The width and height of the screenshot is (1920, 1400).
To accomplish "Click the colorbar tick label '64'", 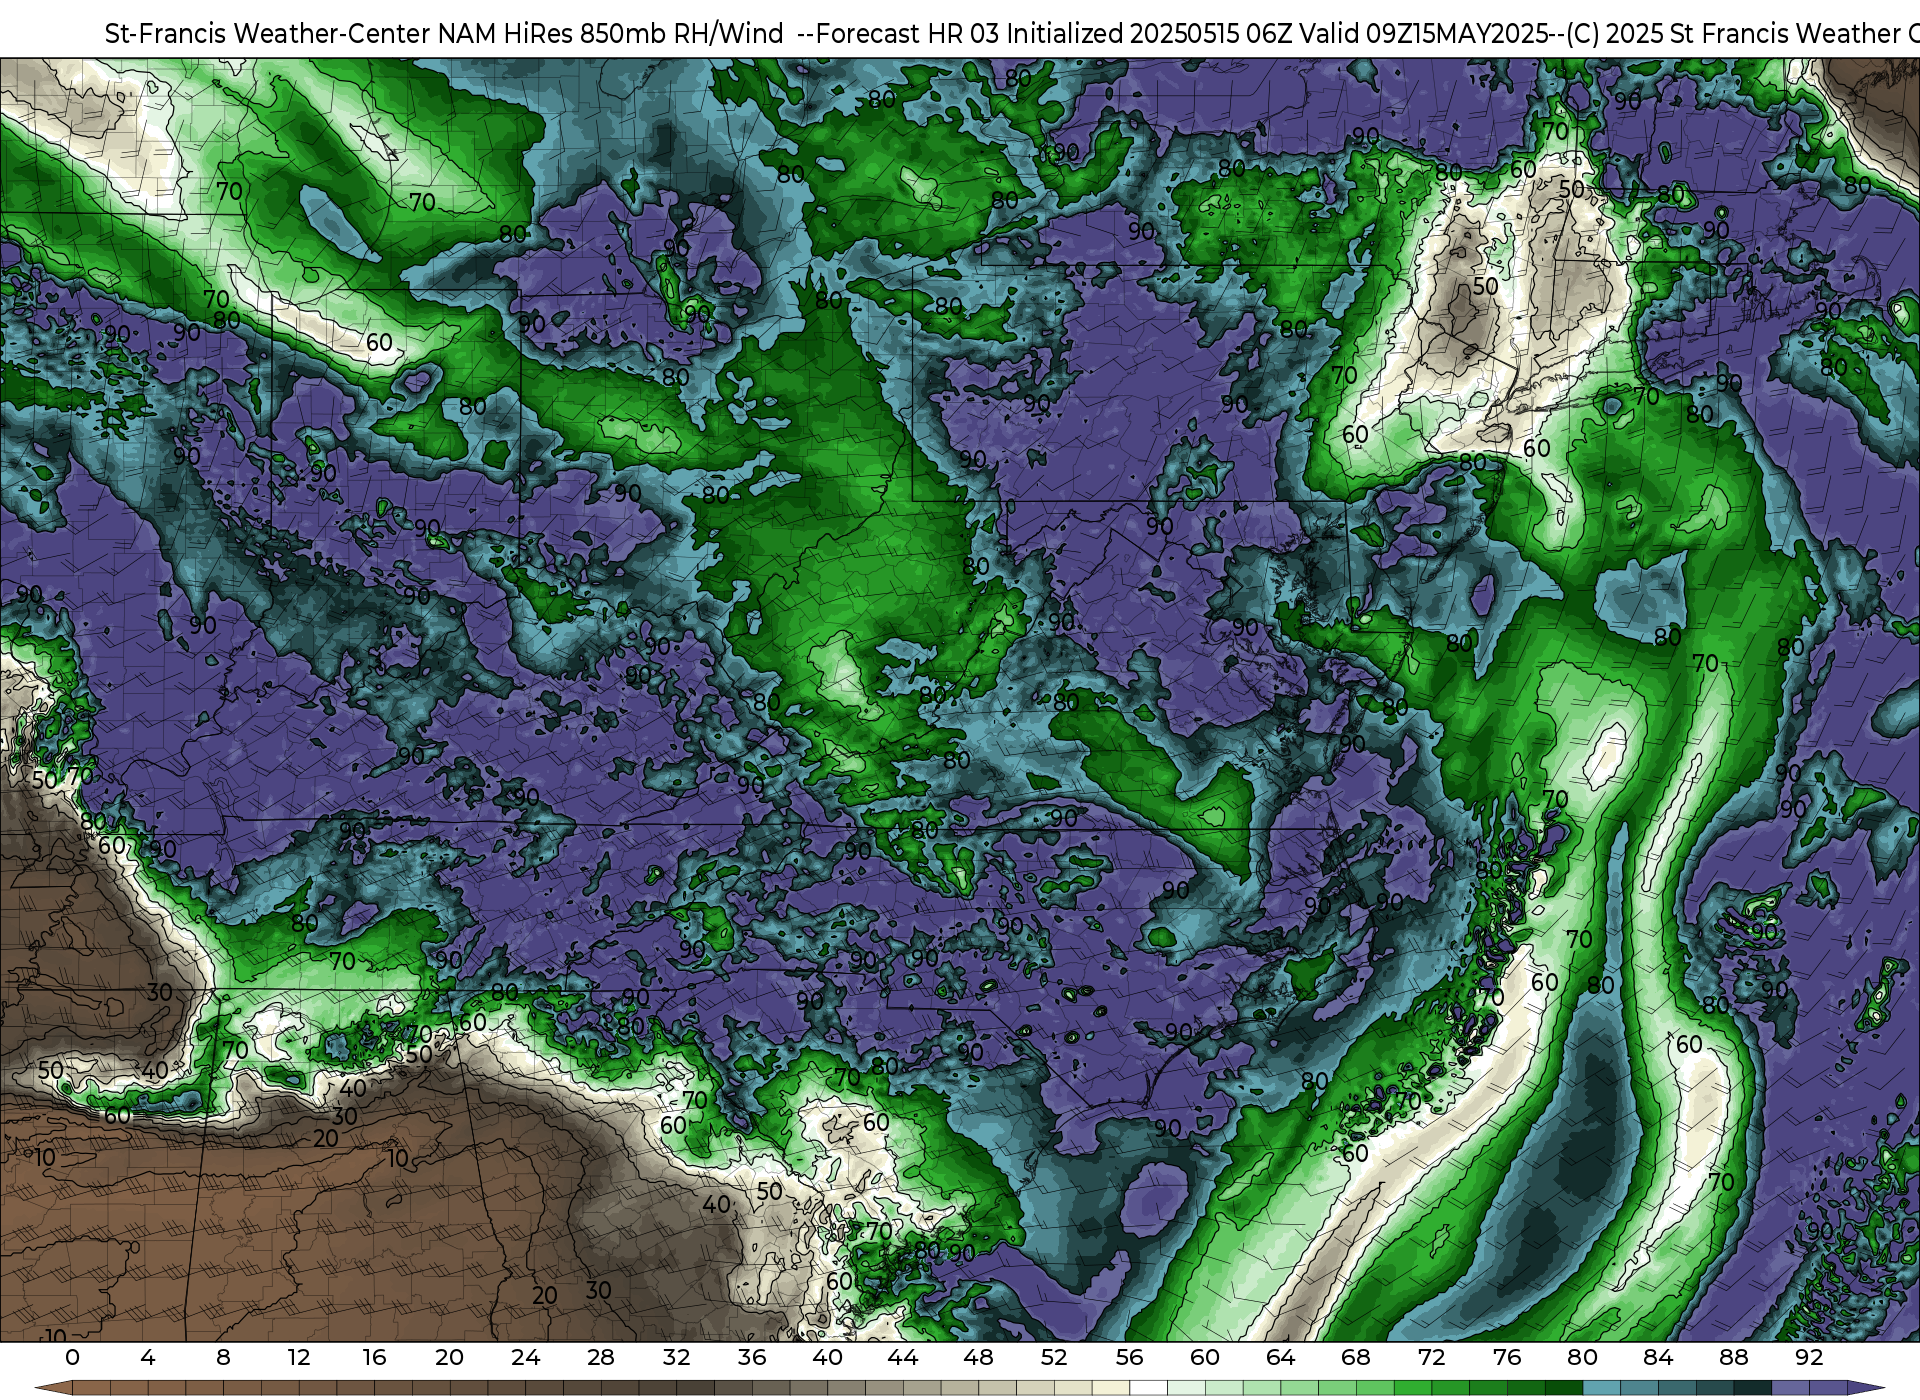I will [1280, 1358].
